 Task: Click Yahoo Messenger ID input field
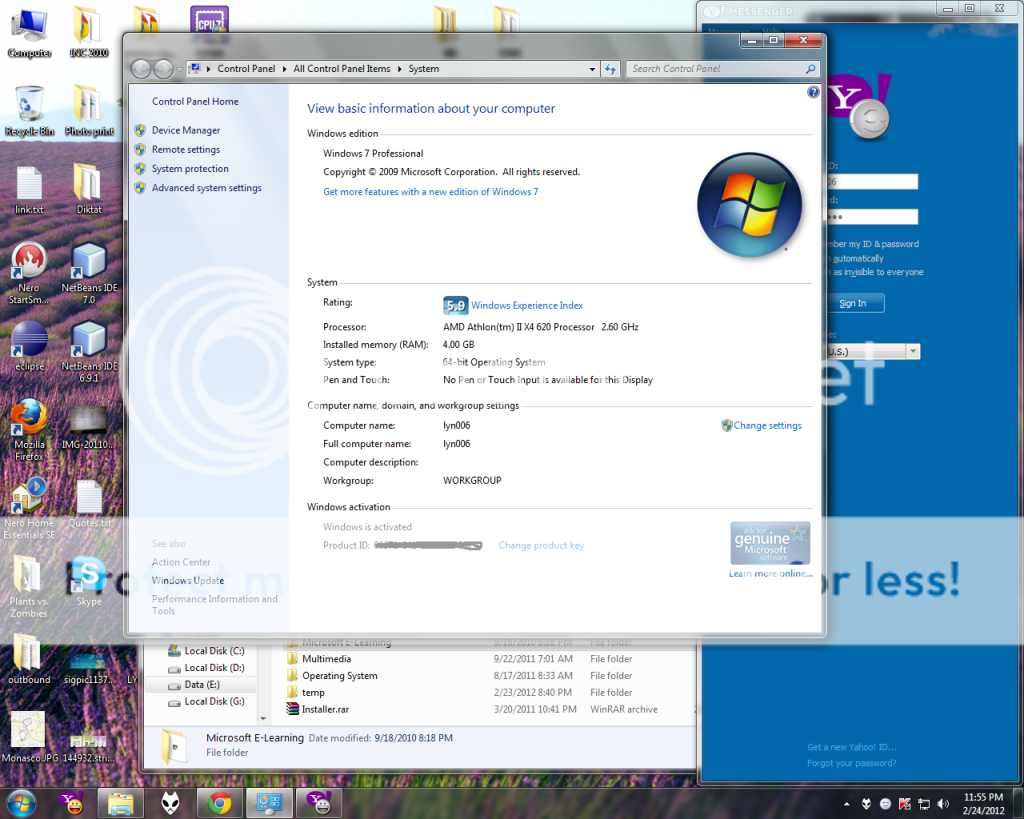[872, 182]
